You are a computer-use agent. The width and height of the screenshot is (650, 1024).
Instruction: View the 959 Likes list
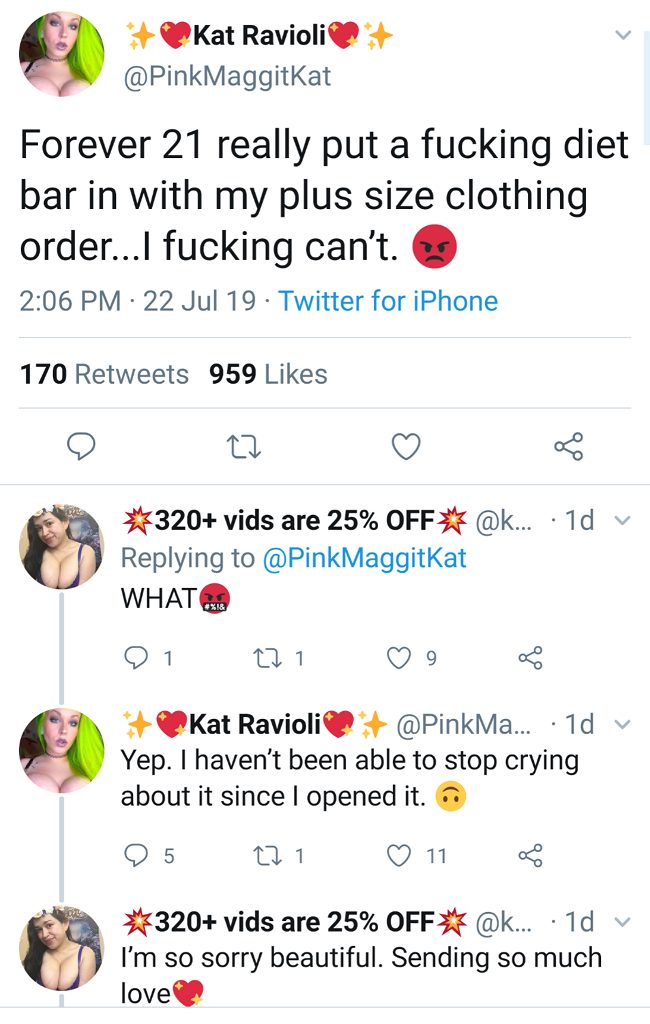tap(268, 374)
